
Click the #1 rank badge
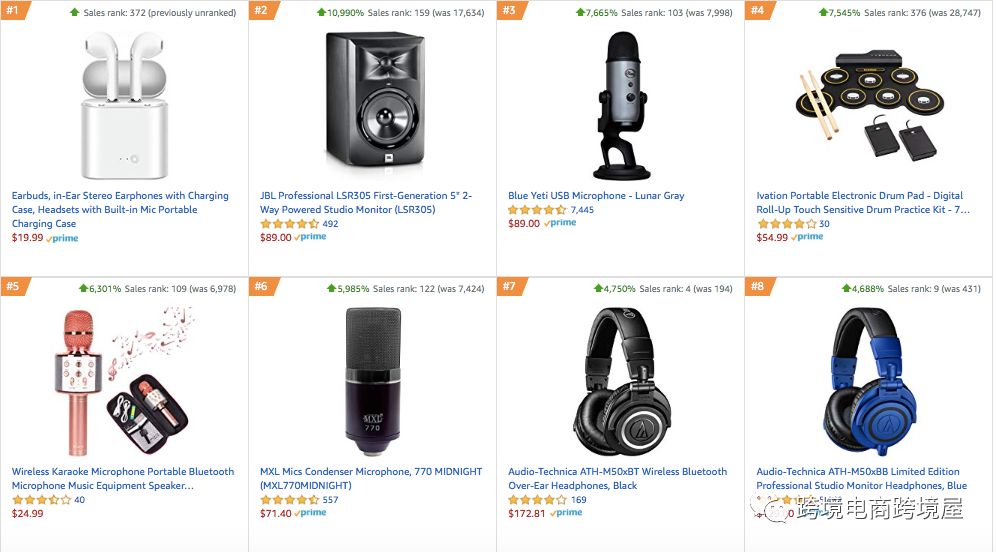(14, 11)
